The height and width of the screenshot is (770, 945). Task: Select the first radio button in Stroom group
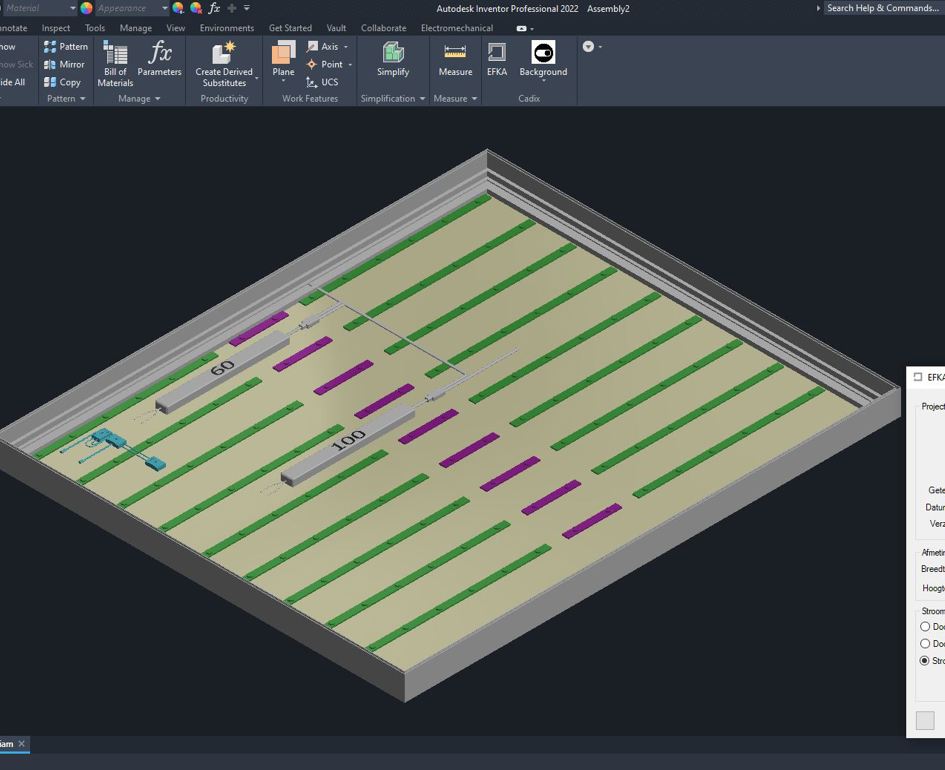[x=925, y=627]
